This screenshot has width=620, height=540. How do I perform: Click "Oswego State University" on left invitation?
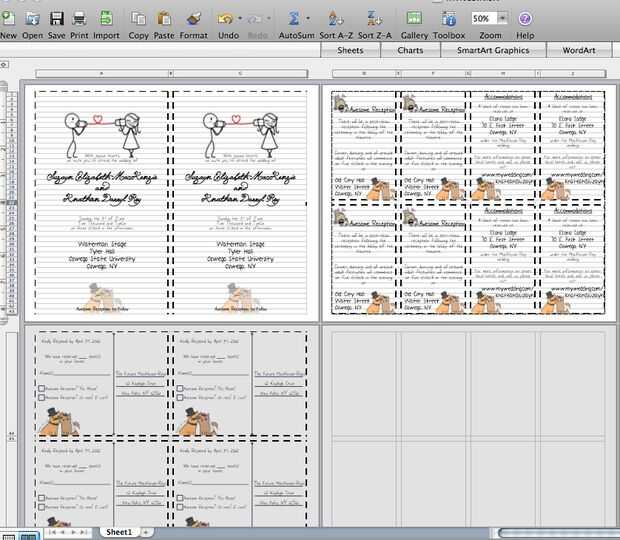pos(102,259)
